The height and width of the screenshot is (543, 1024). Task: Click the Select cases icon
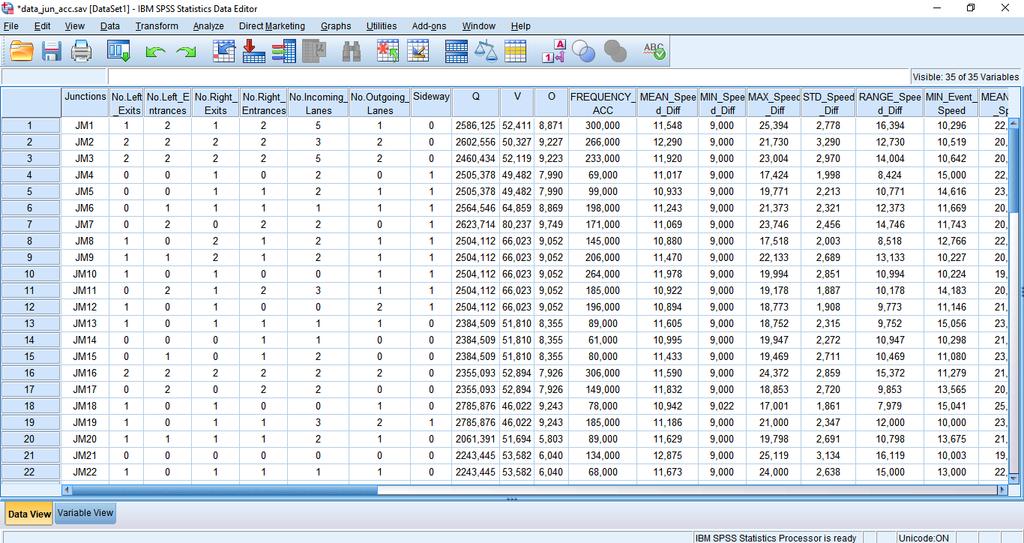pos(515,51)
